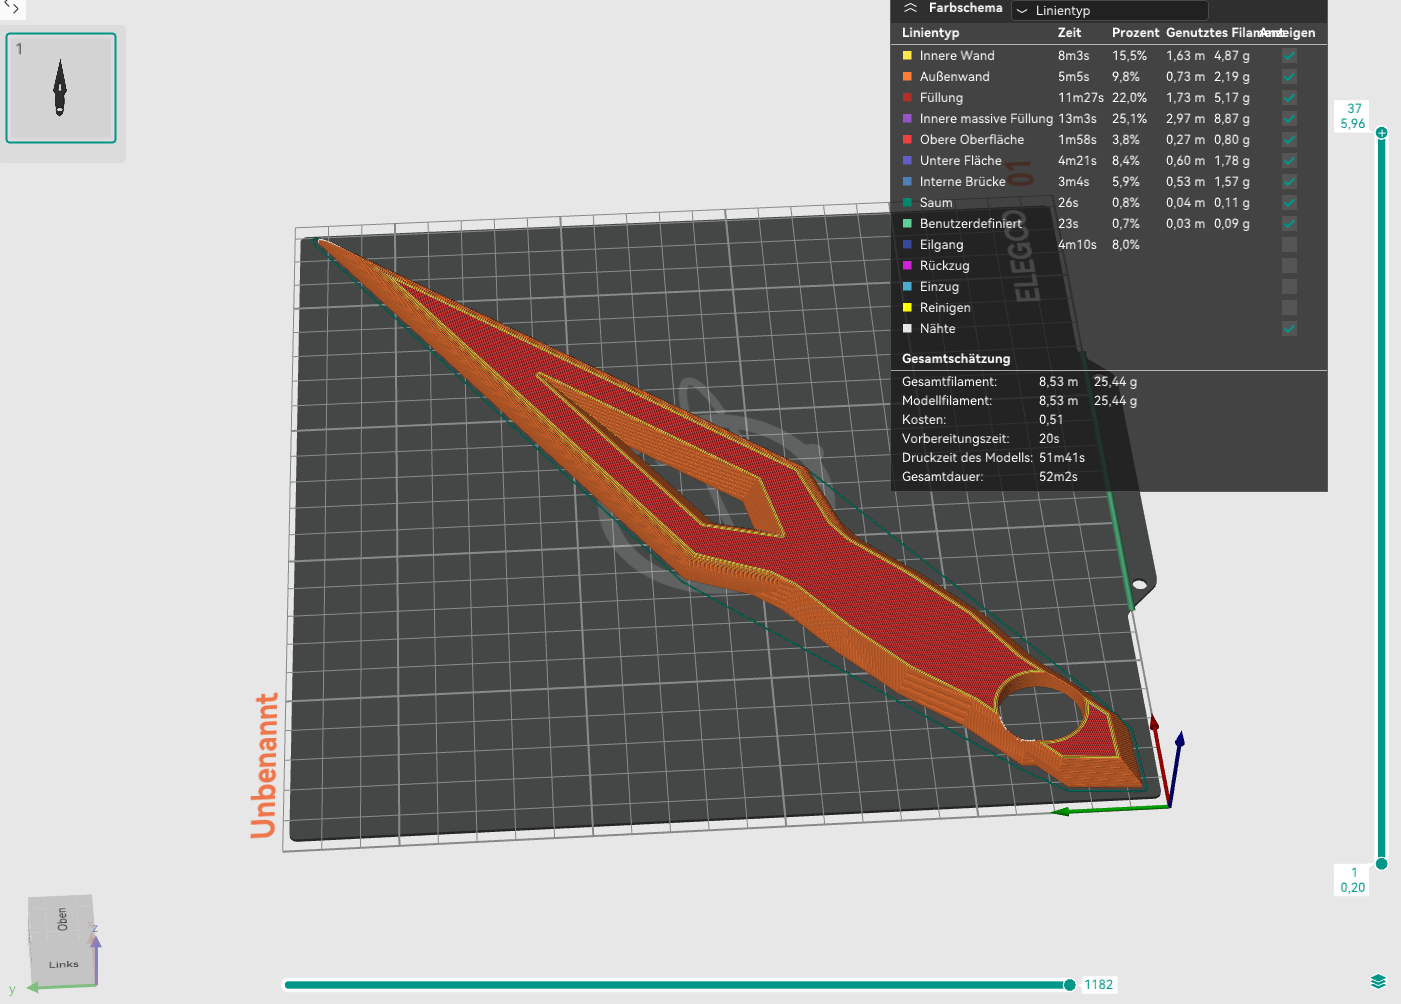Click the Gesamtschätzung heading
Viewport: 1401px width, 1004px height.
click(x=956, y=359)
